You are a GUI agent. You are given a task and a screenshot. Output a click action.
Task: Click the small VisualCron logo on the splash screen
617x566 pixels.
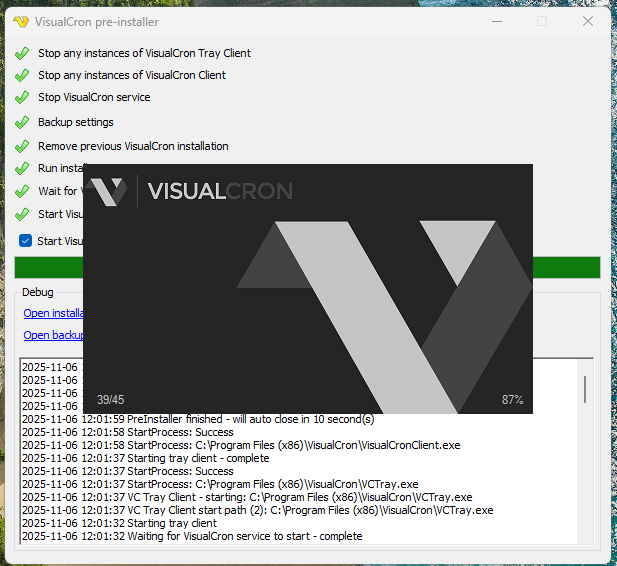pyautogui.click(x=106, y=192)
